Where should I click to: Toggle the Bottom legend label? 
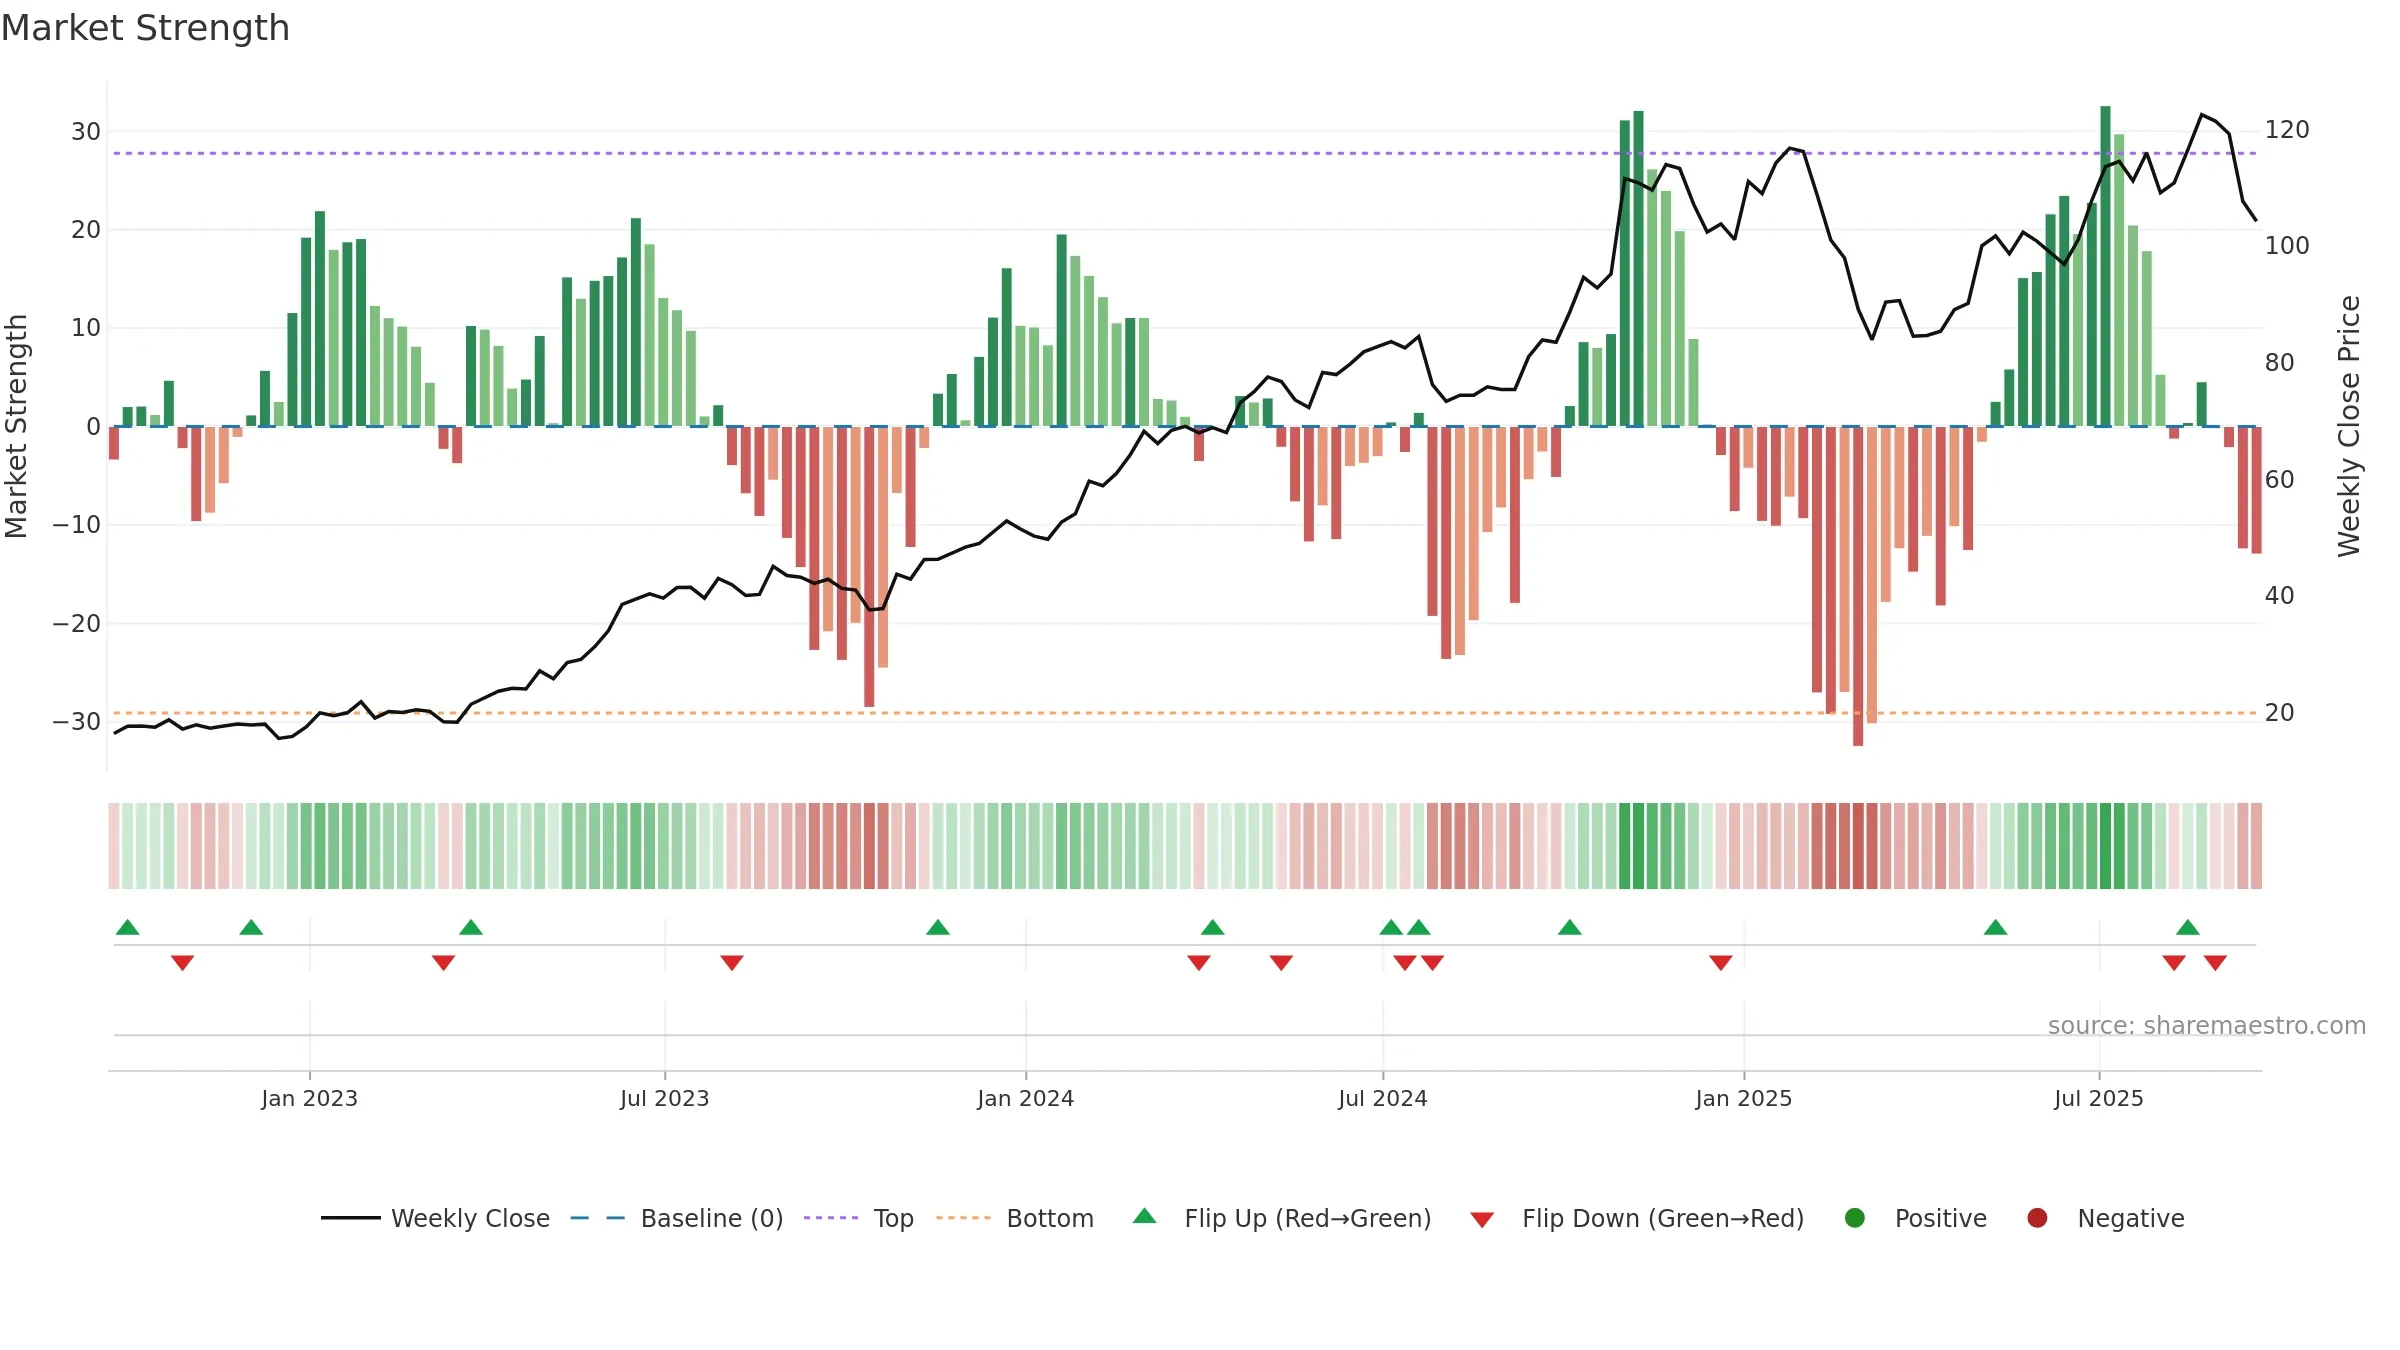pos(1050,1218)
